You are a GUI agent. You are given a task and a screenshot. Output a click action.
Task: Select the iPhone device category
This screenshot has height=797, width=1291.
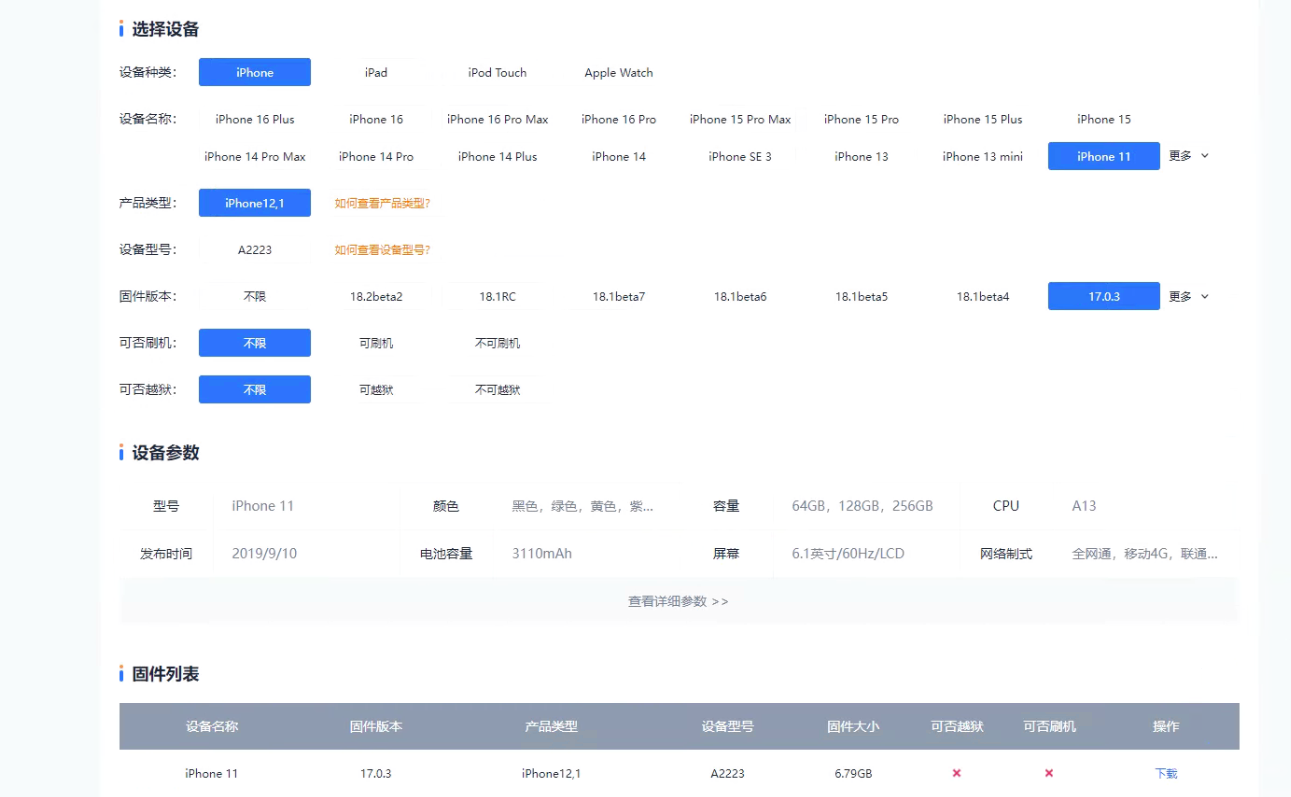coord(255,72)
